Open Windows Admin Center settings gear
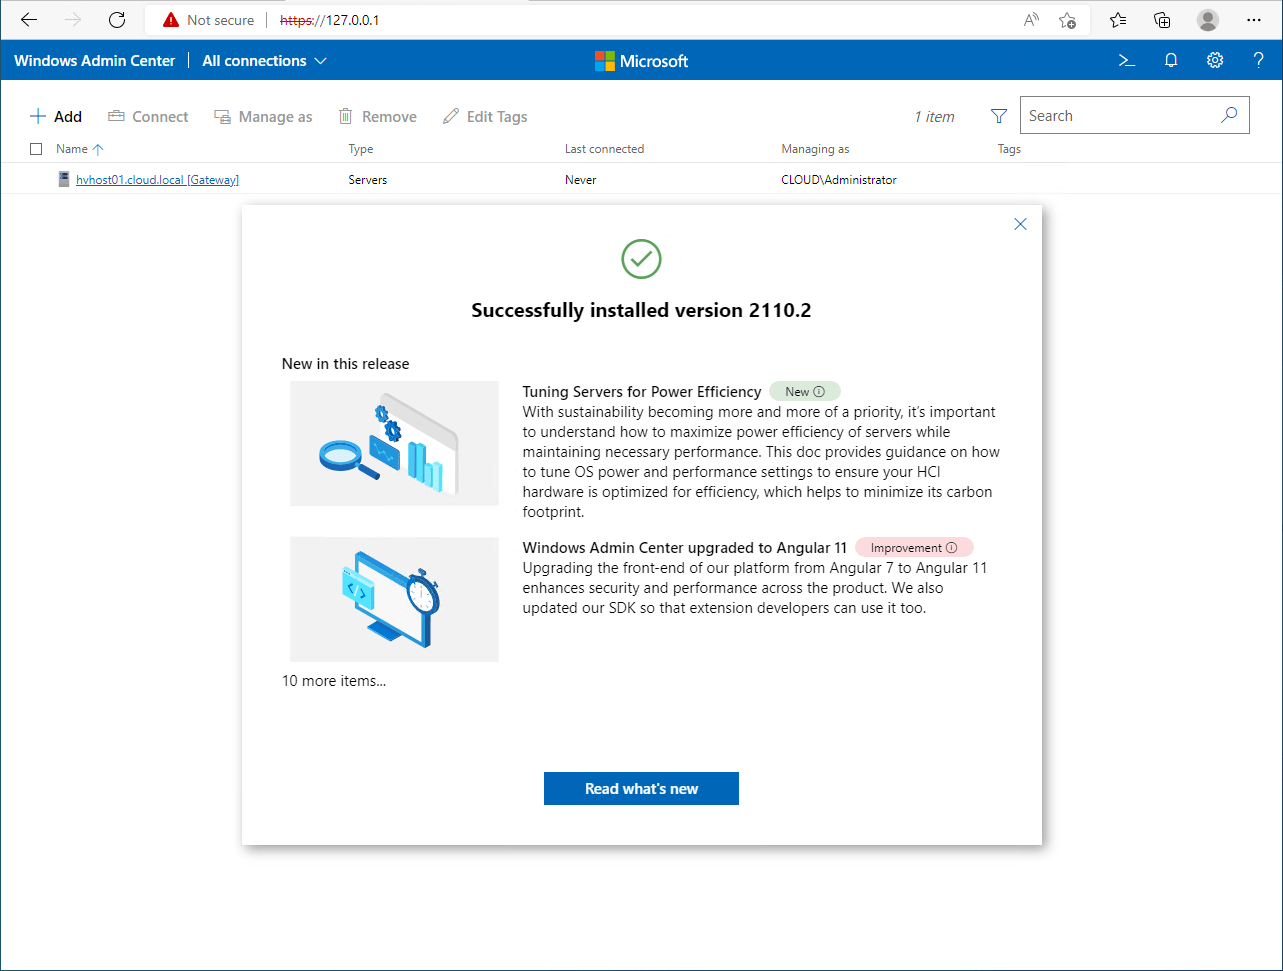This screenshot has height=971, width=1283. click(x=1215, y=61)
